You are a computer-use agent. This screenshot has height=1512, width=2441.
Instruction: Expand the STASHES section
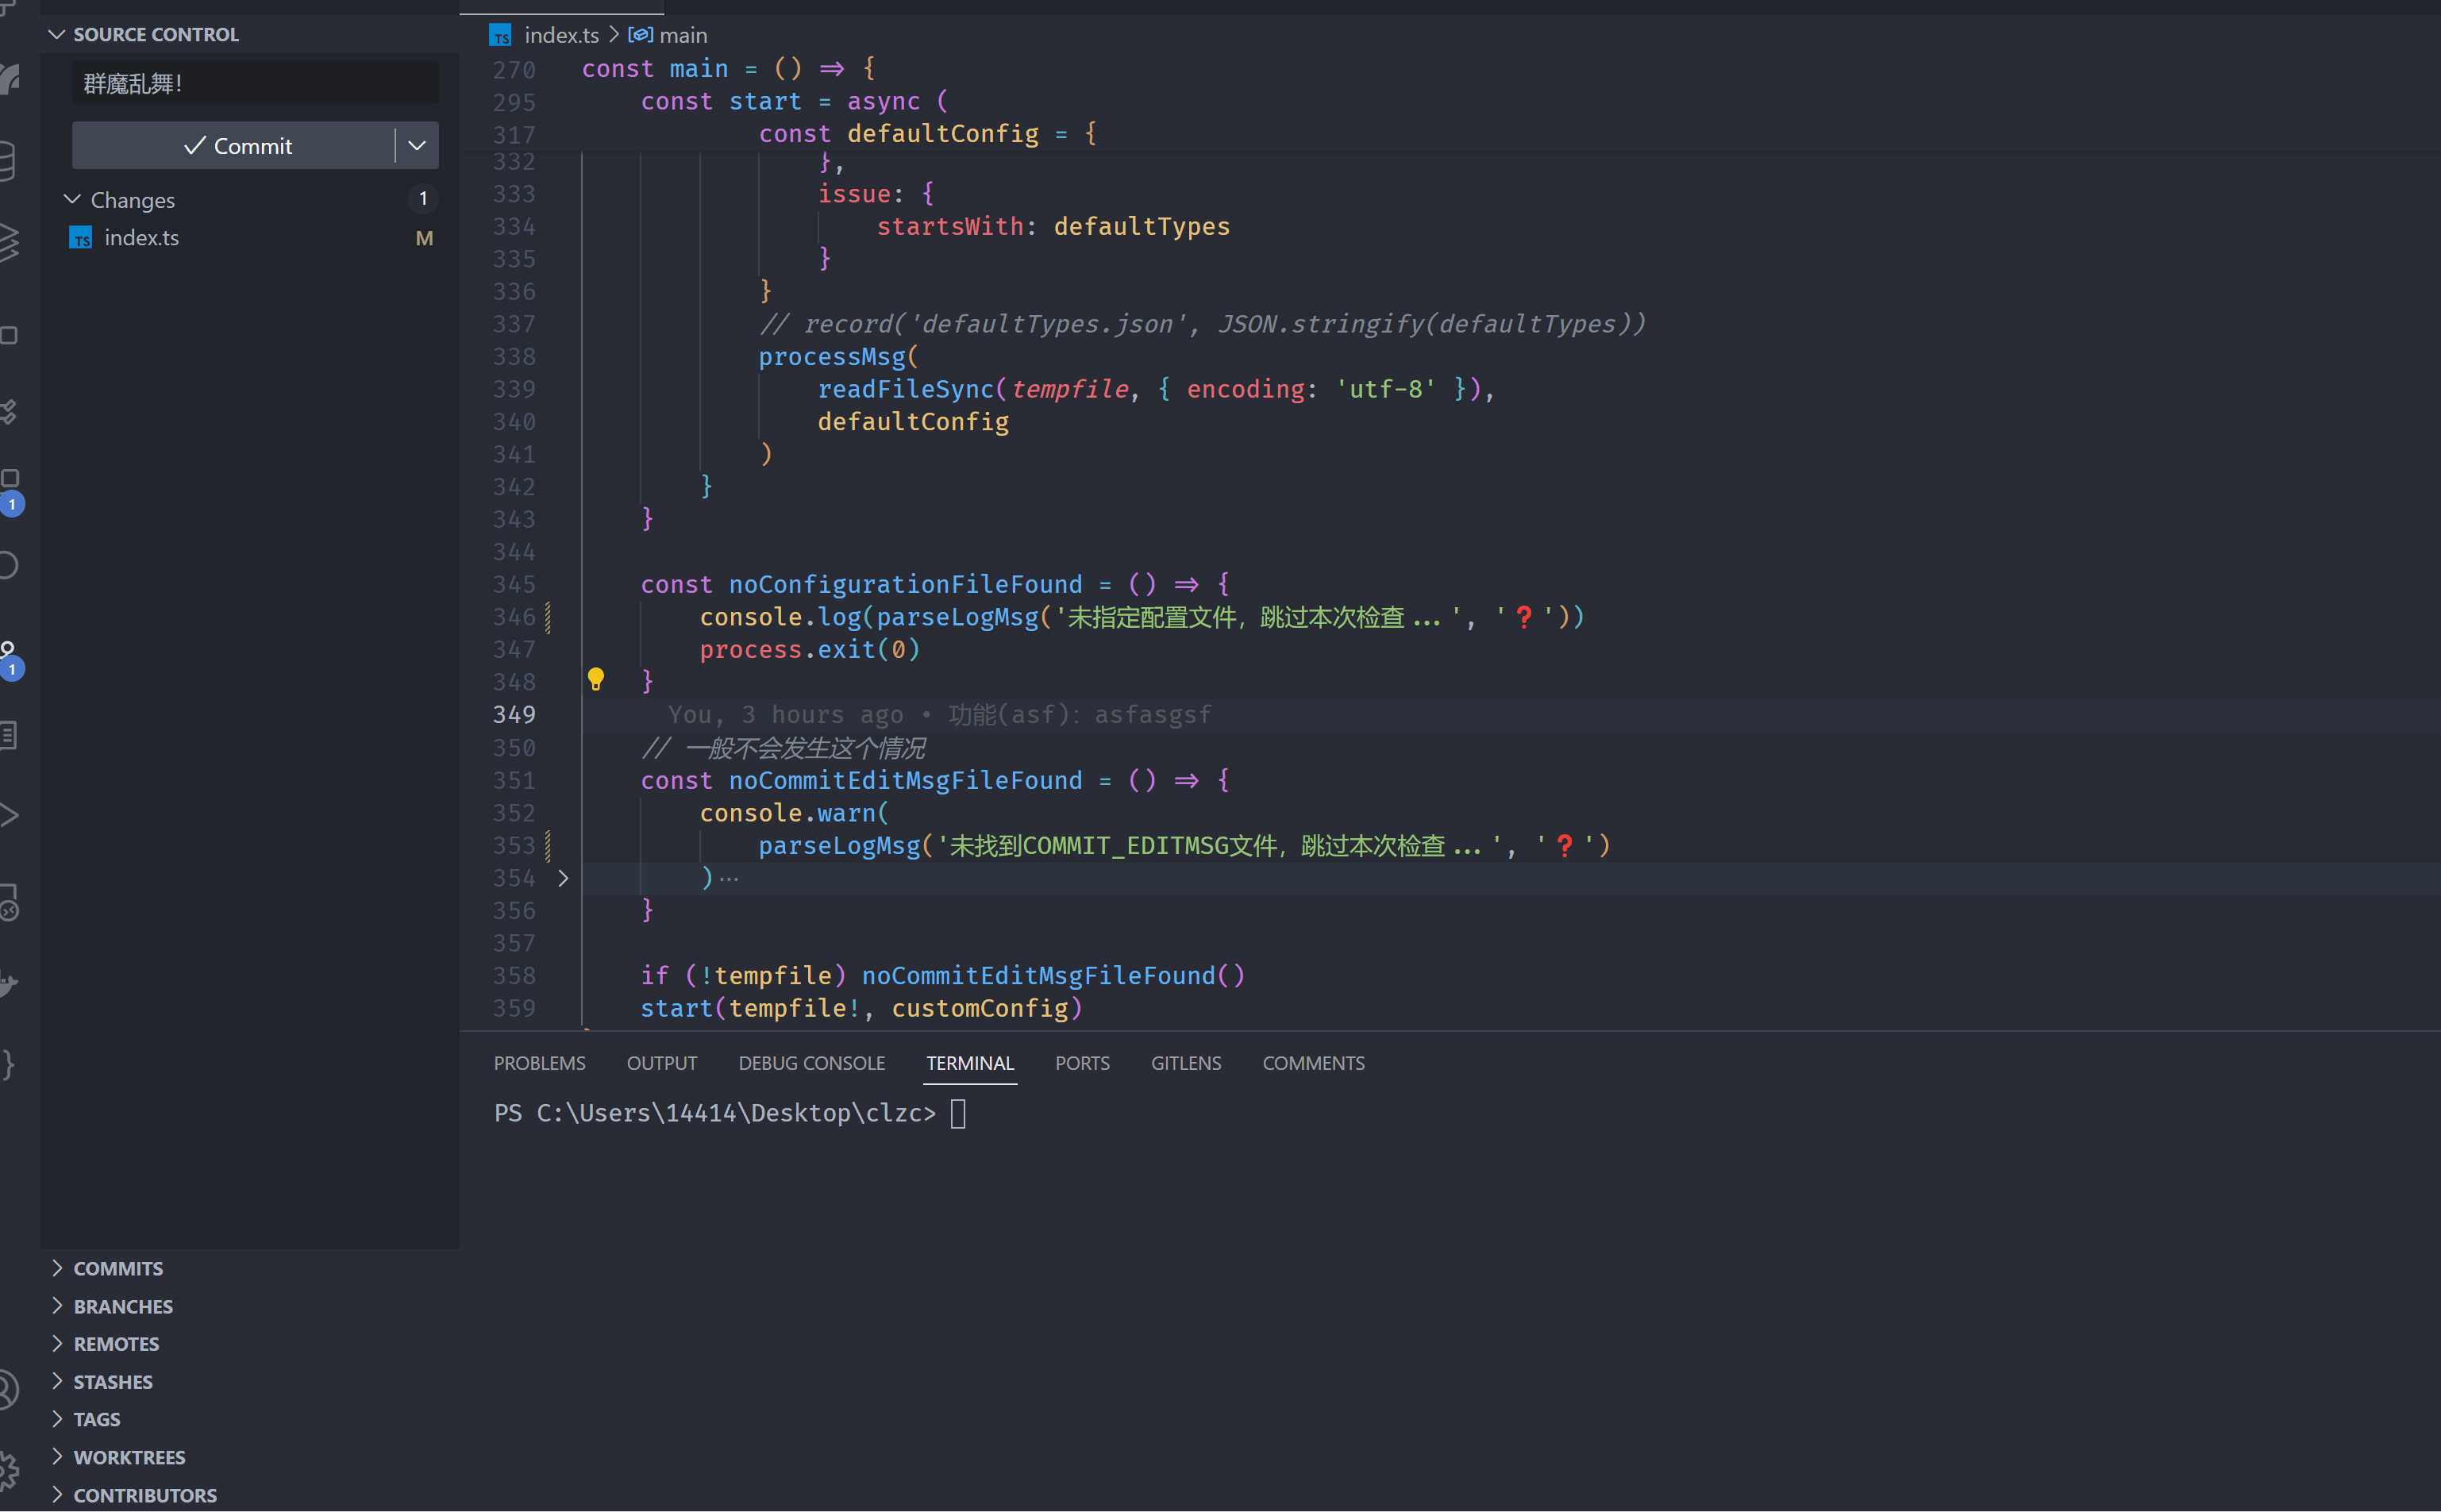coord(113,1382)
